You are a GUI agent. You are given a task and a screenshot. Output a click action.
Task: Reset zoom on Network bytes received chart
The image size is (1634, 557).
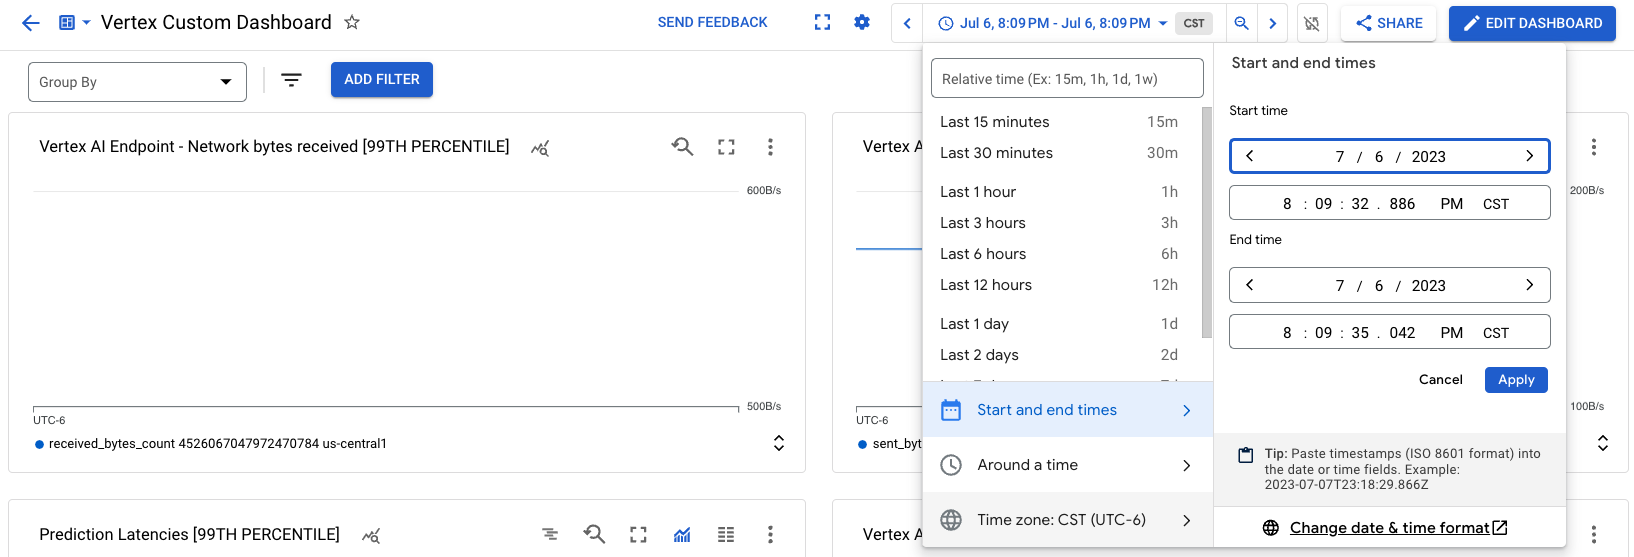682,147
